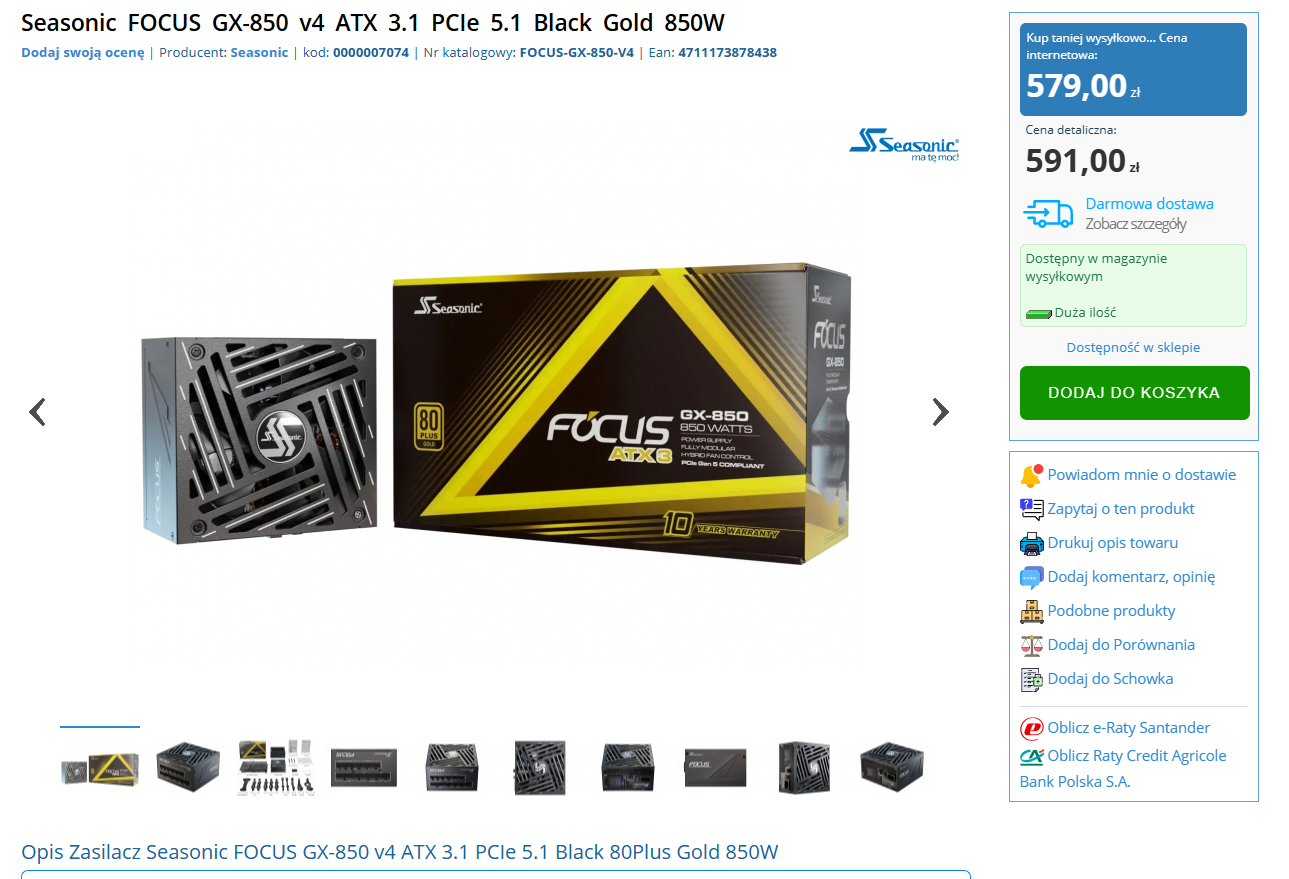Open Zobacz szczegóły delivery details
1289x879 pixels.
pyautogui.click(x=1136, y=224)
